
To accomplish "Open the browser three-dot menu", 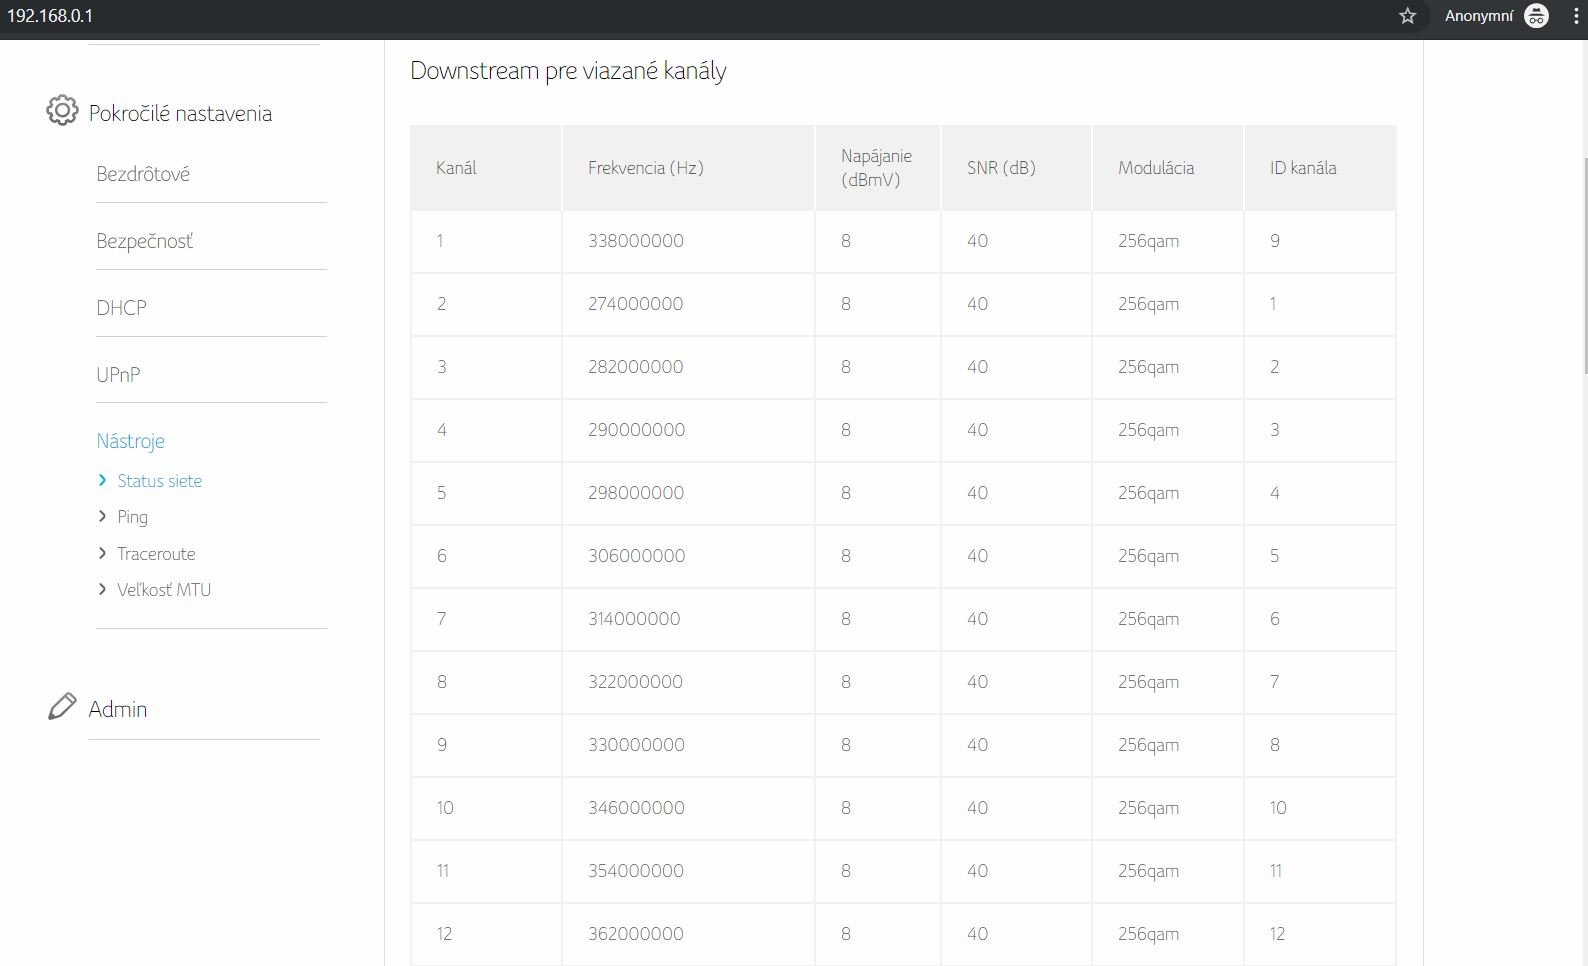I will click(x=1577, y=16).
